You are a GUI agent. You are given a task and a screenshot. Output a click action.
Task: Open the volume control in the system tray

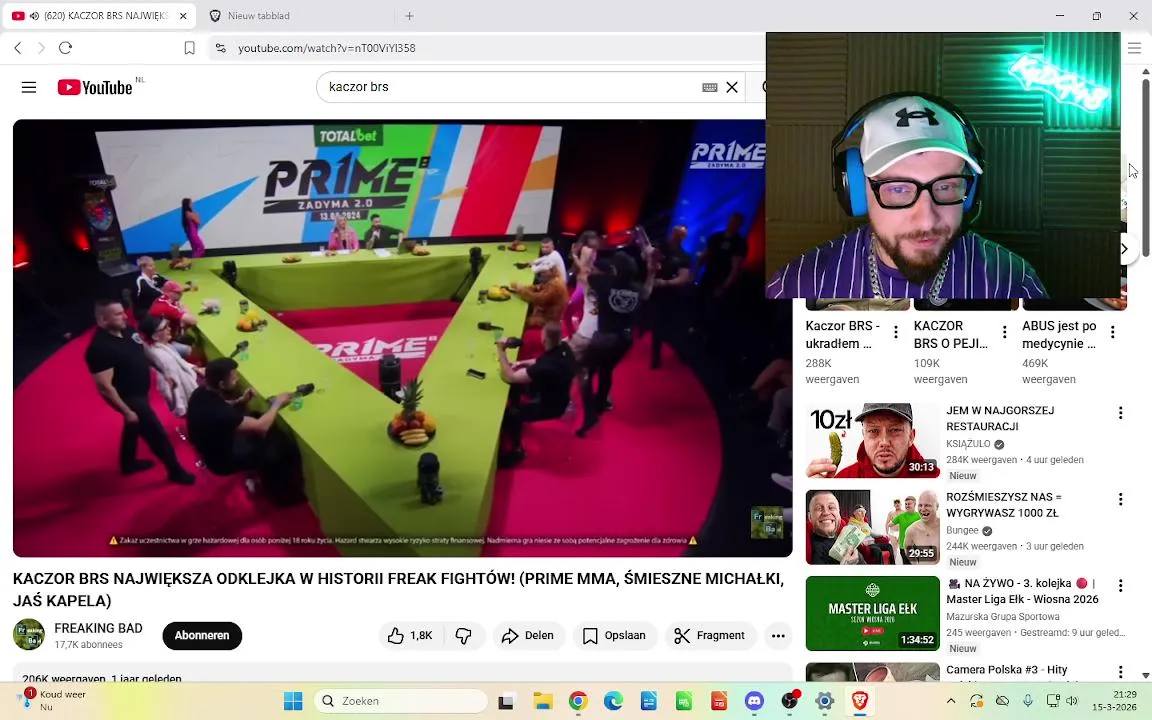click(1073, 701)
